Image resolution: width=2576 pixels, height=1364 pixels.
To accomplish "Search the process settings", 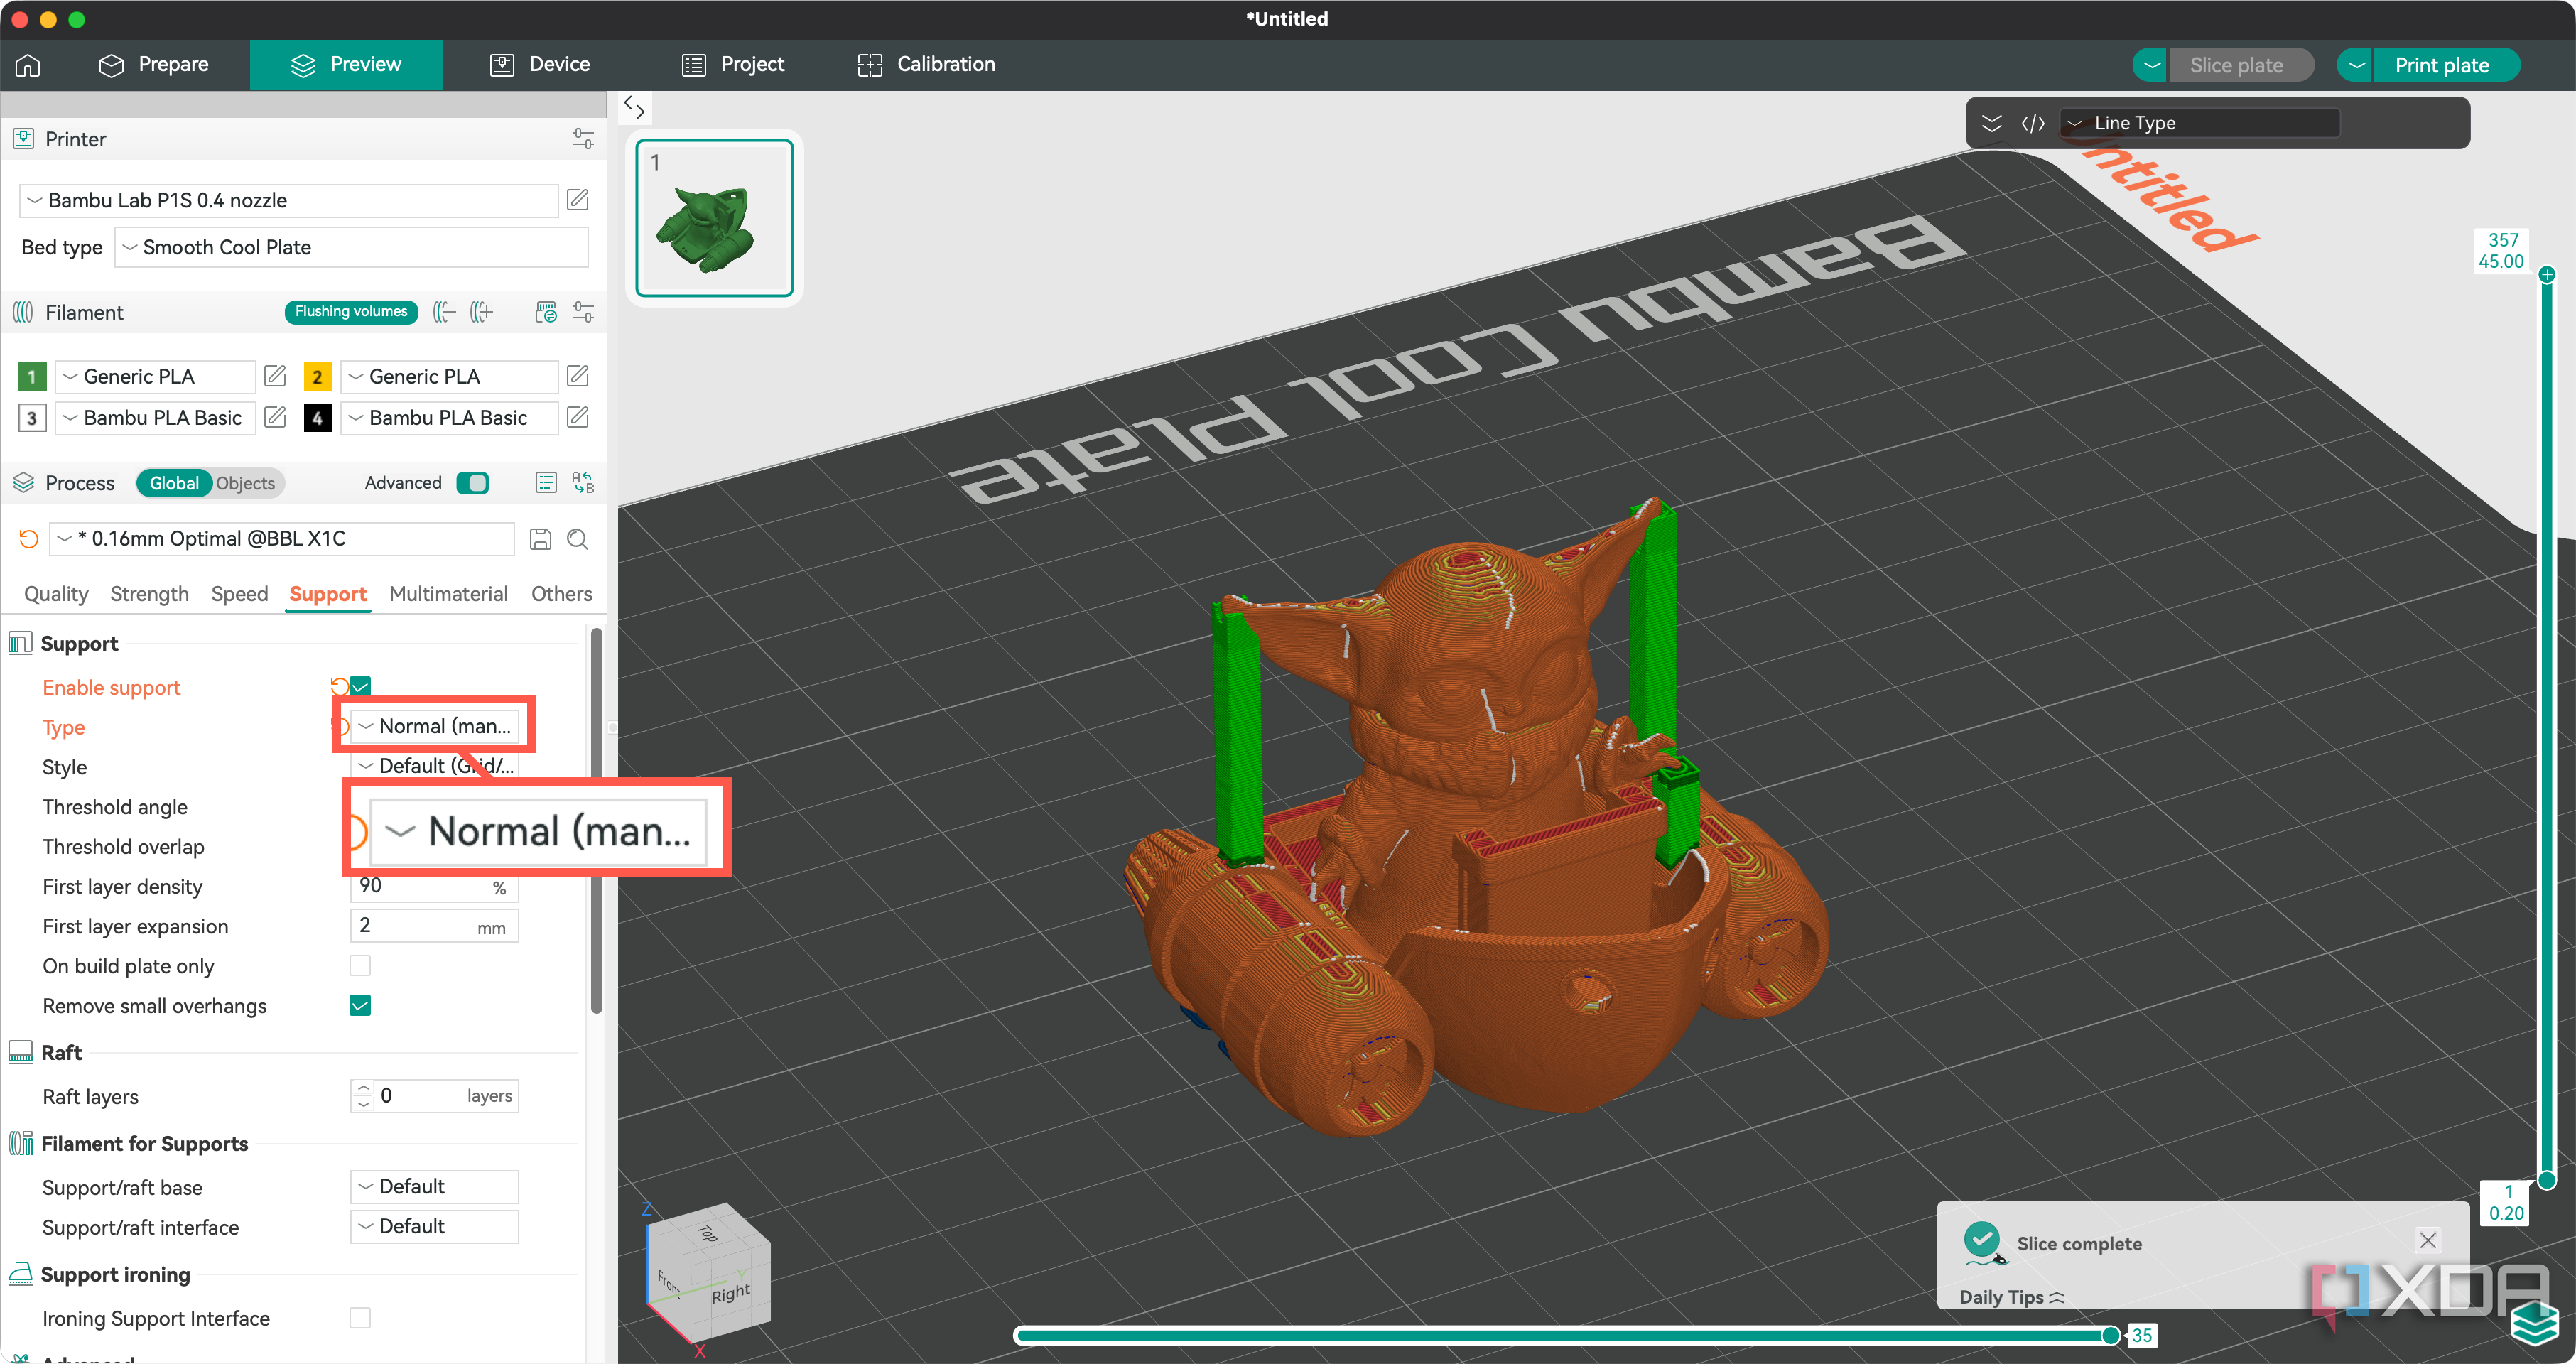I will pos(578,539).
